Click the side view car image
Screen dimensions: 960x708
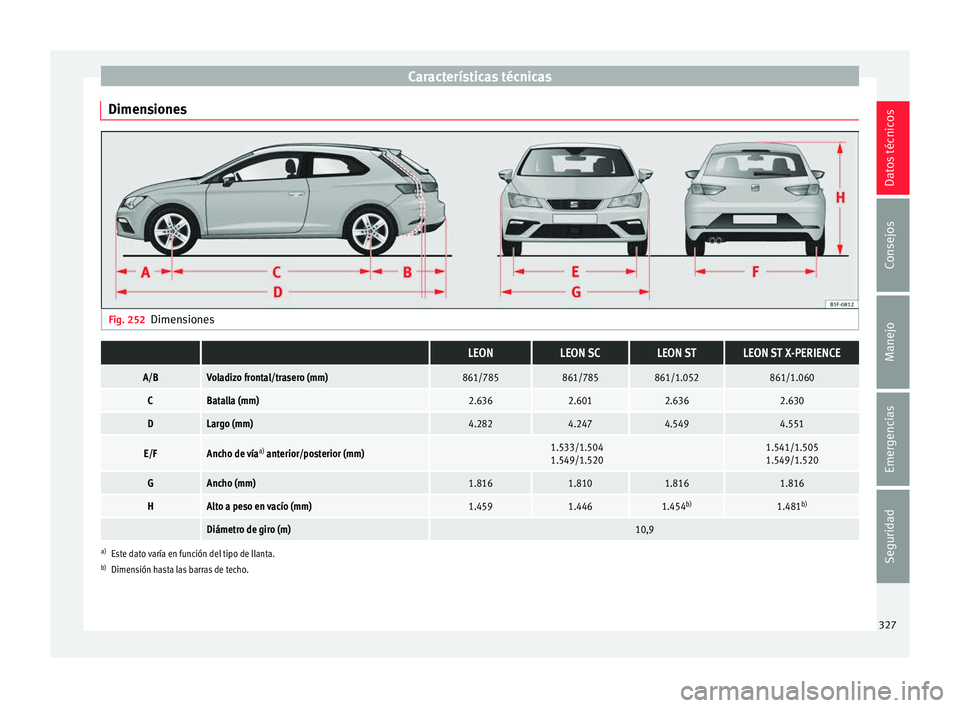281,200
